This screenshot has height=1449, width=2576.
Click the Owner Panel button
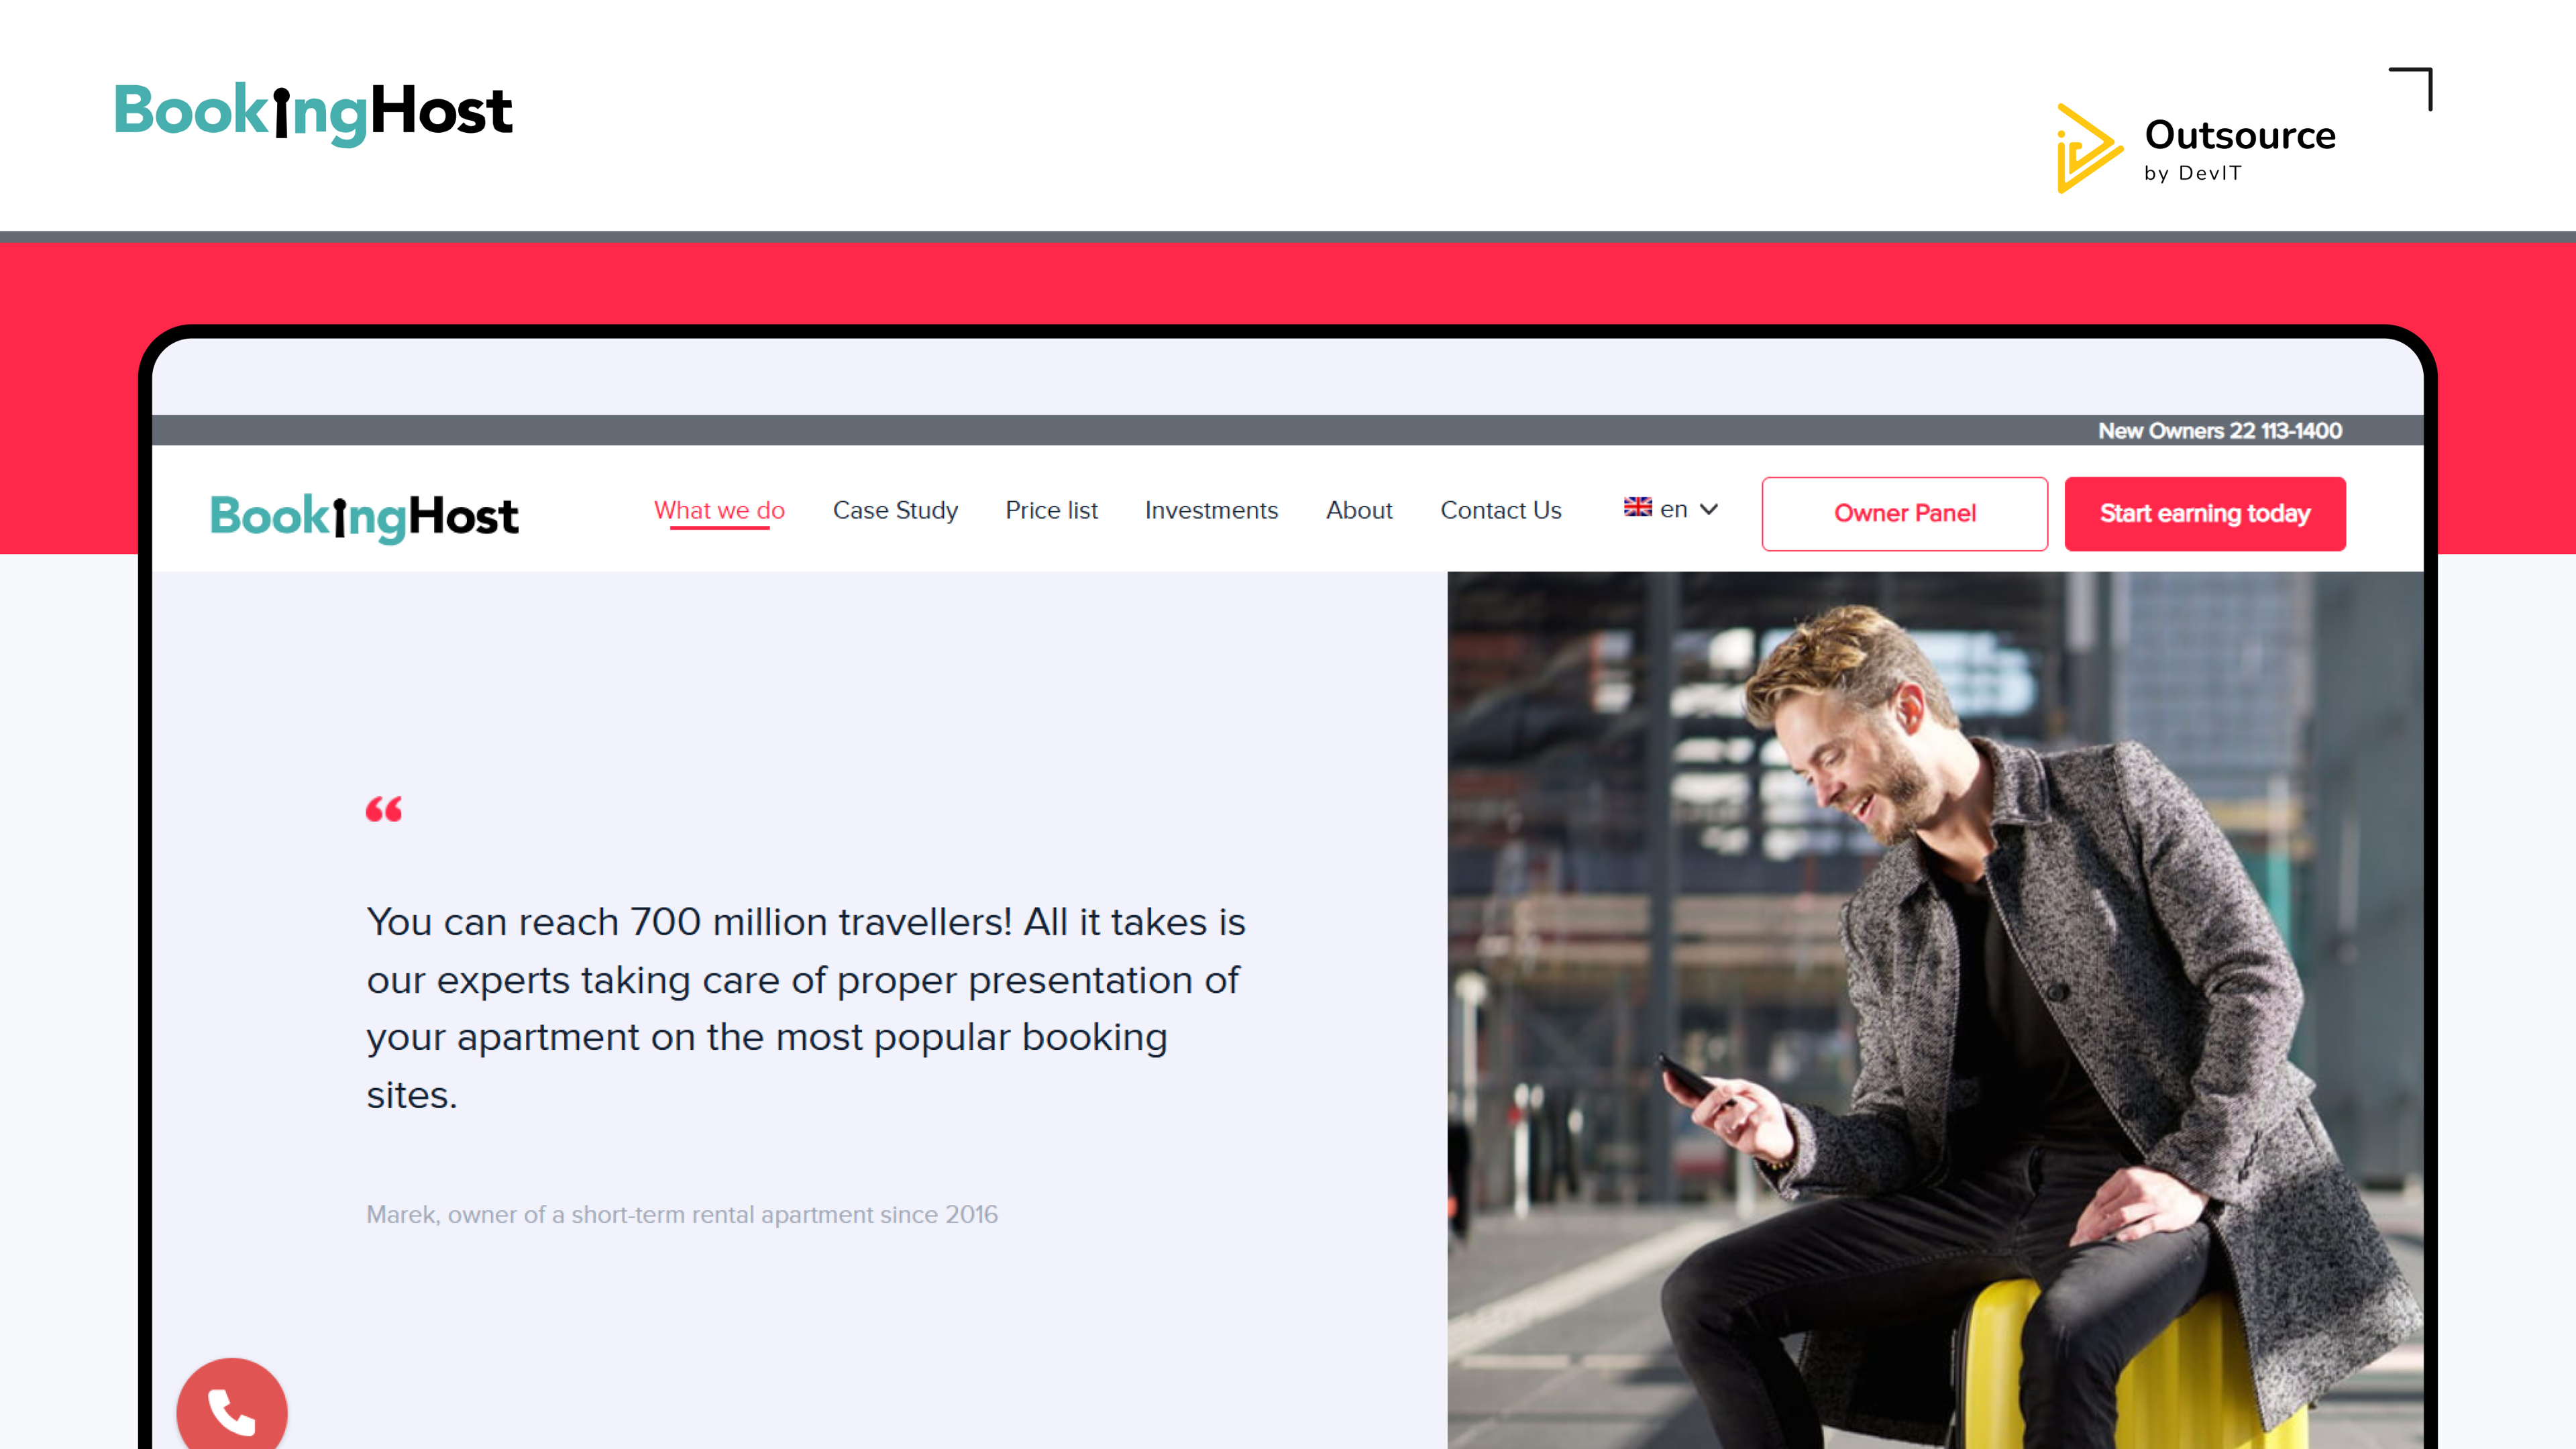coord(1904,513)
